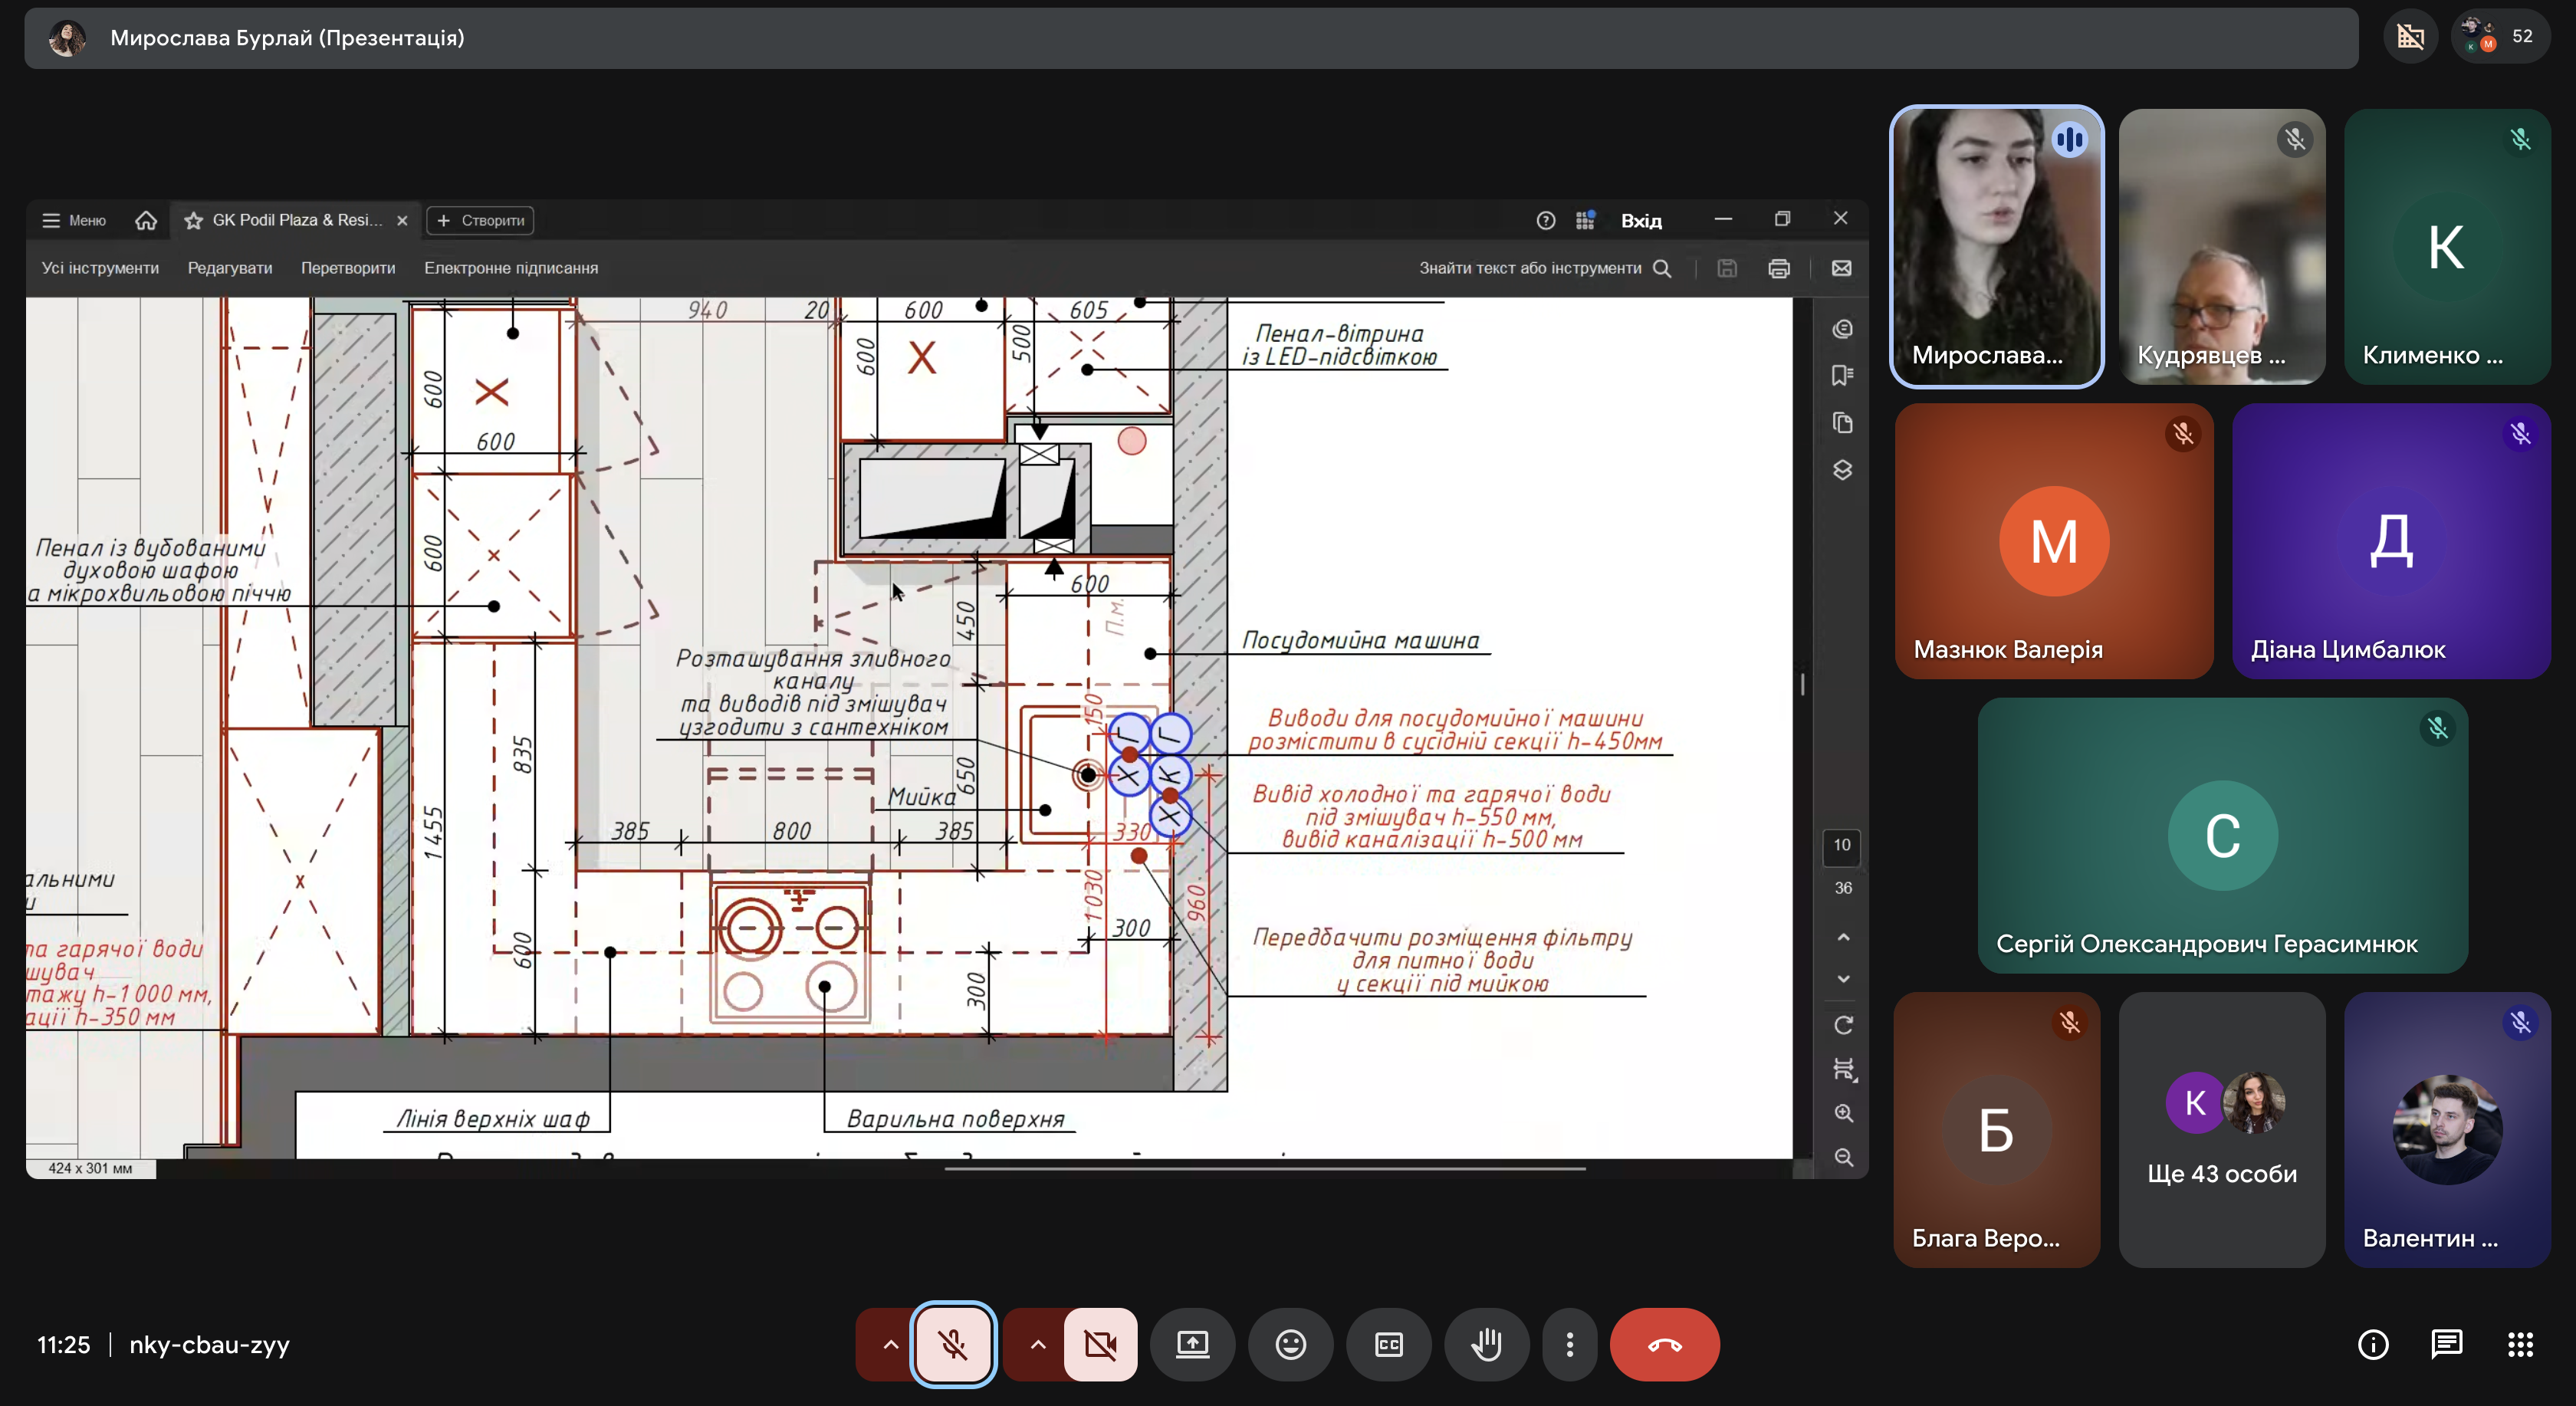Screen dimensions: 2576x1406
Task: Expand video settings arrow beside camera
Action: (x=1038, y=1344)
